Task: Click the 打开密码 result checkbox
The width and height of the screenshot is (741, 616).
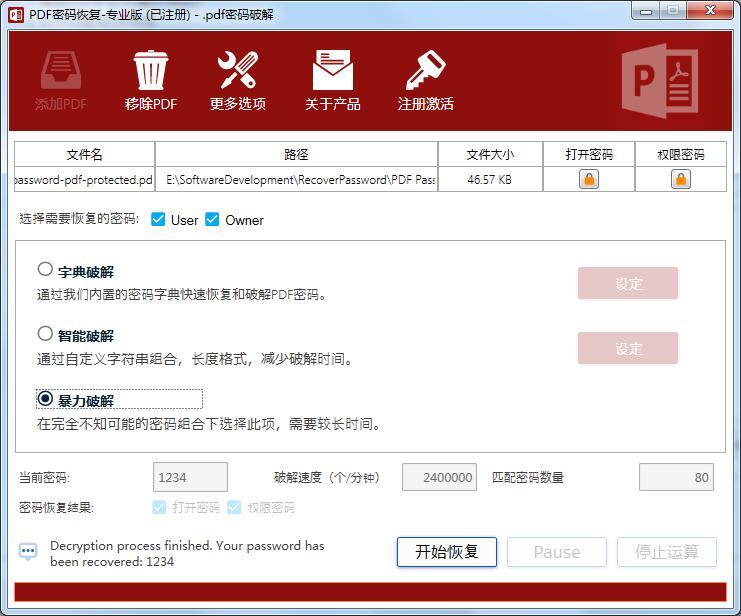Action: point(159,507)
